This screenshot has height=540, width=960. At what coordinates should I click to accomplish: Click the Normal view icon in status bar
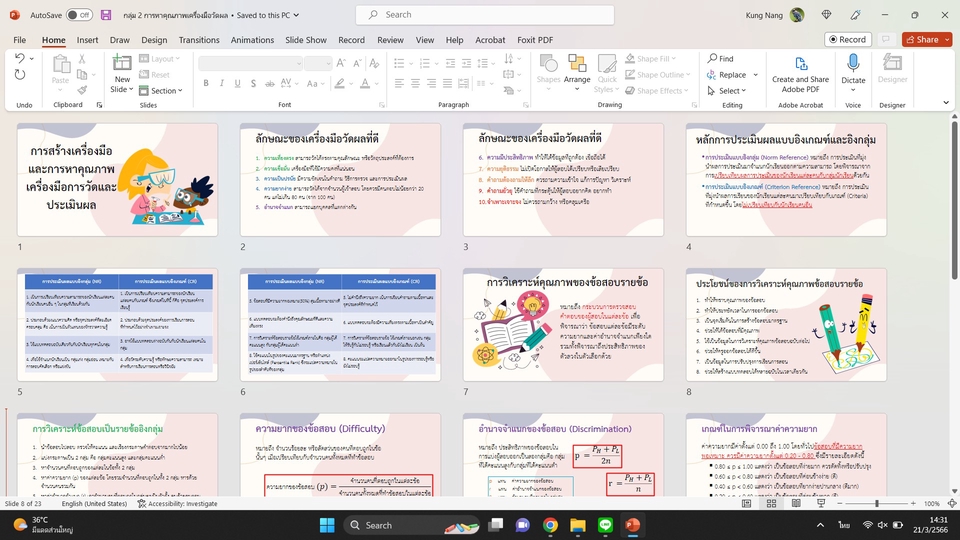746,503
